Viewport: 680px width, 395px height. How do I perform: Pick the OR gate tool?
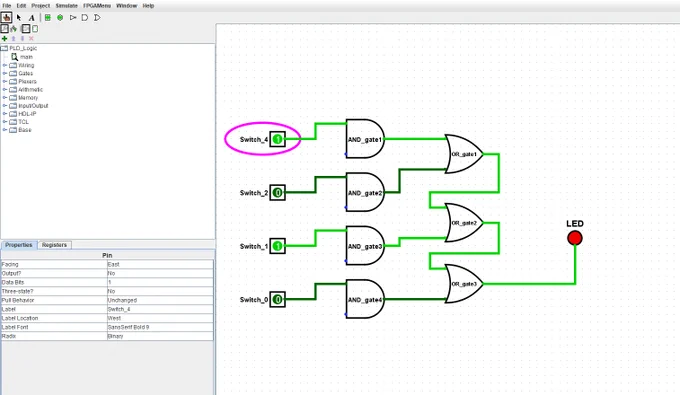97,17
